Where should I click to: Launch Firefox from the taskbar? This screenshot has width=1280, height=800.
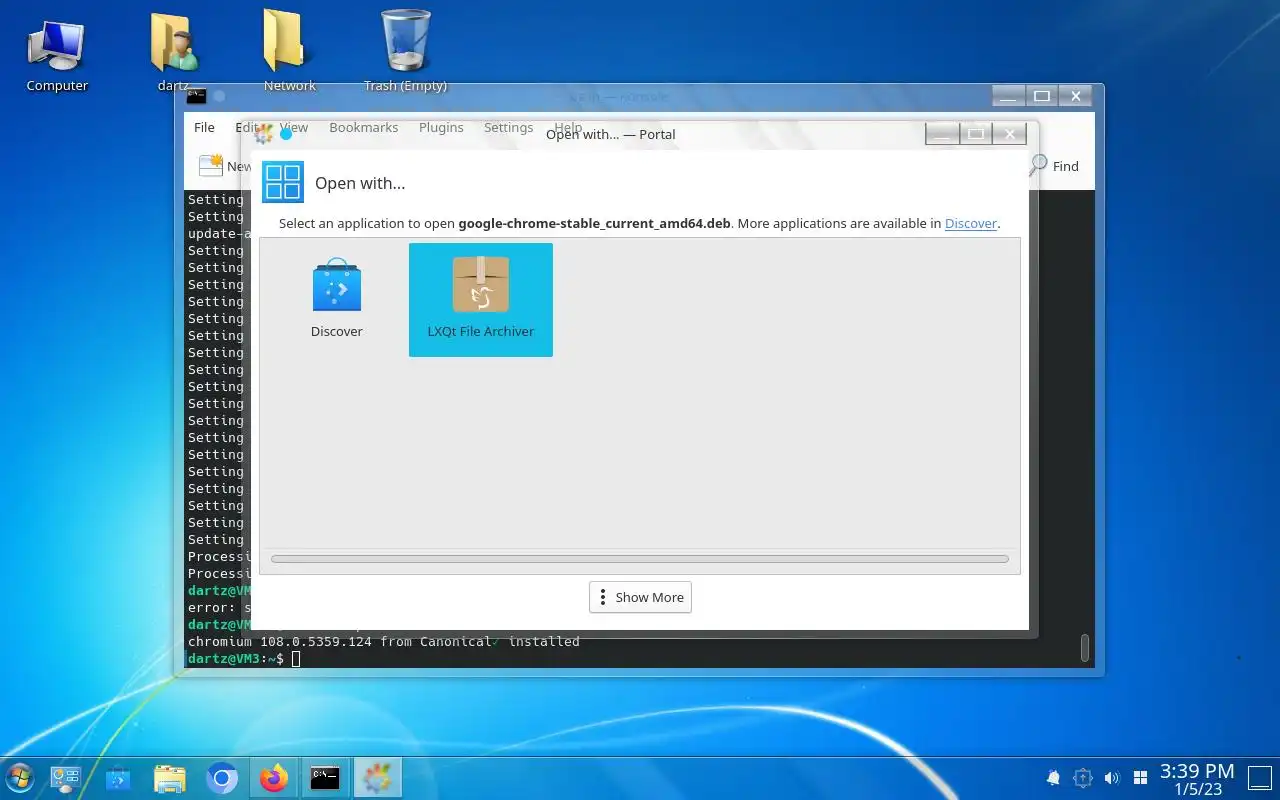[x=273, y=778]
